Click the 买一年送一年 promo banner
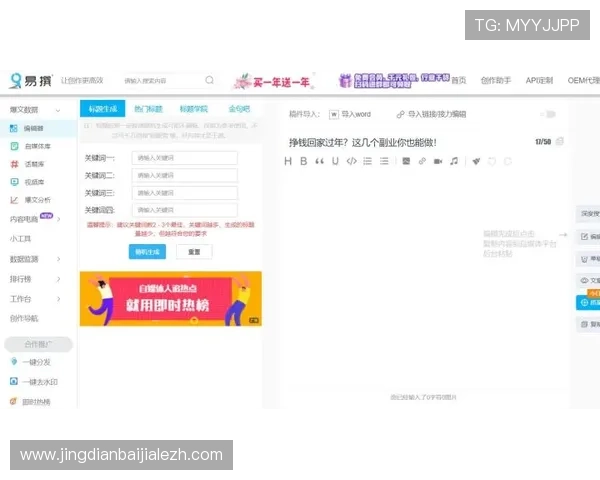 [x=275, y=81]
